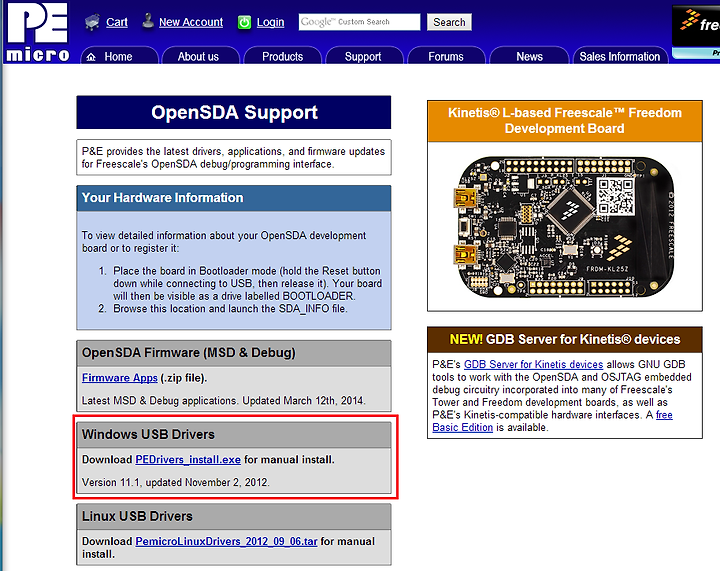Open GDB Server for Kinetis devices link
The width and height of the screenshot is (720, 571).
pyautogui.click(x=533, y=364)
